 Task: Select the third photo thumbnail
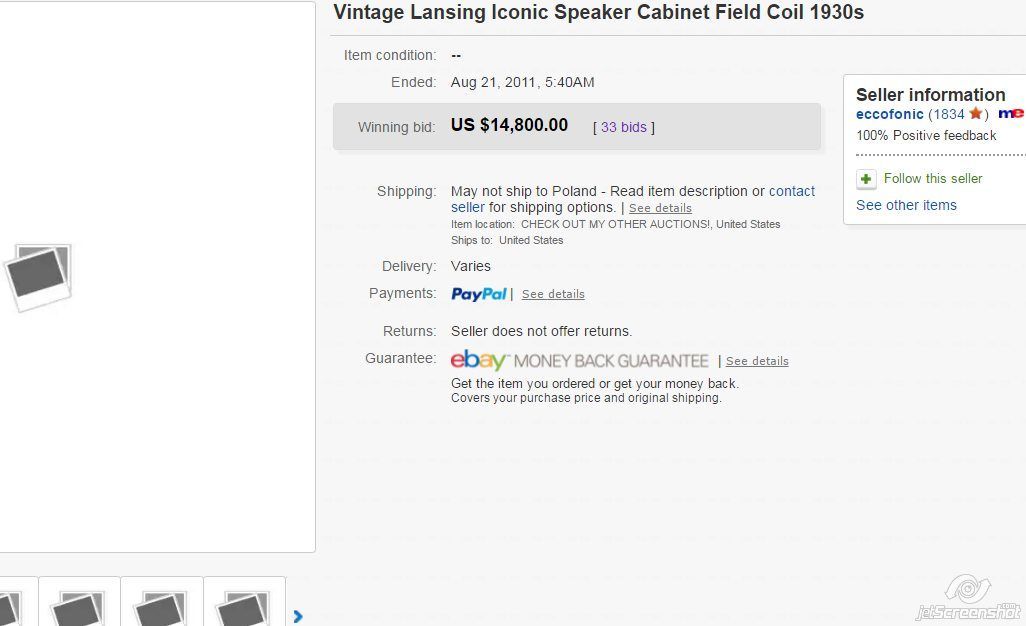pos(162,602)
